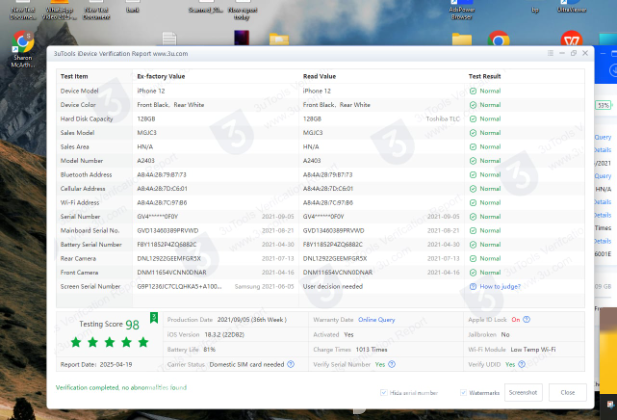This screenshot has width=617, height=420.
Task: Select the Mainboard Serial No. row label
Action: pyautogui.click(x=90, y=231)
